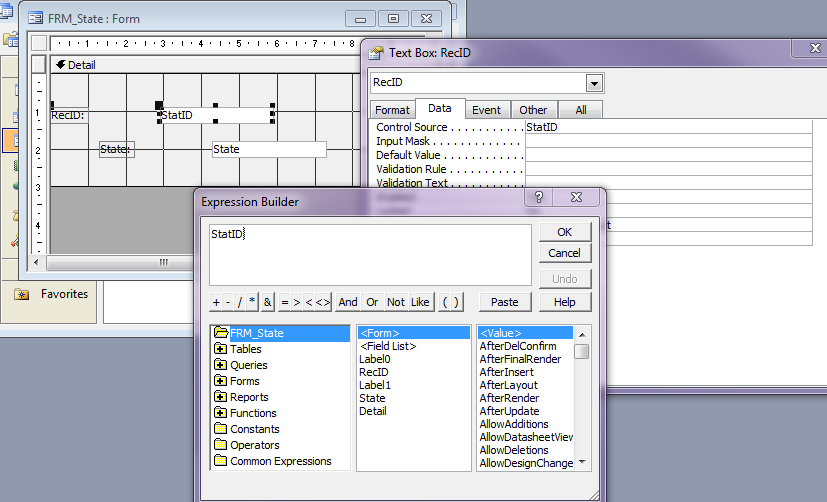Confirm expression with the OK button

564,232
